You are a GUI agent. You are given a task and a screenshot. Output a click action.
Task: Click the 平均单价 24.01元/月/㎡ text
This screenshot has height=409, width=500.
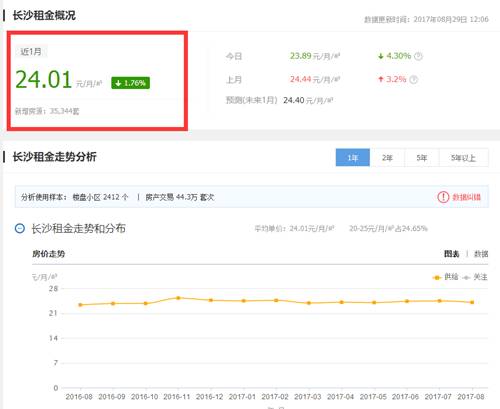(x=294, y=228)
